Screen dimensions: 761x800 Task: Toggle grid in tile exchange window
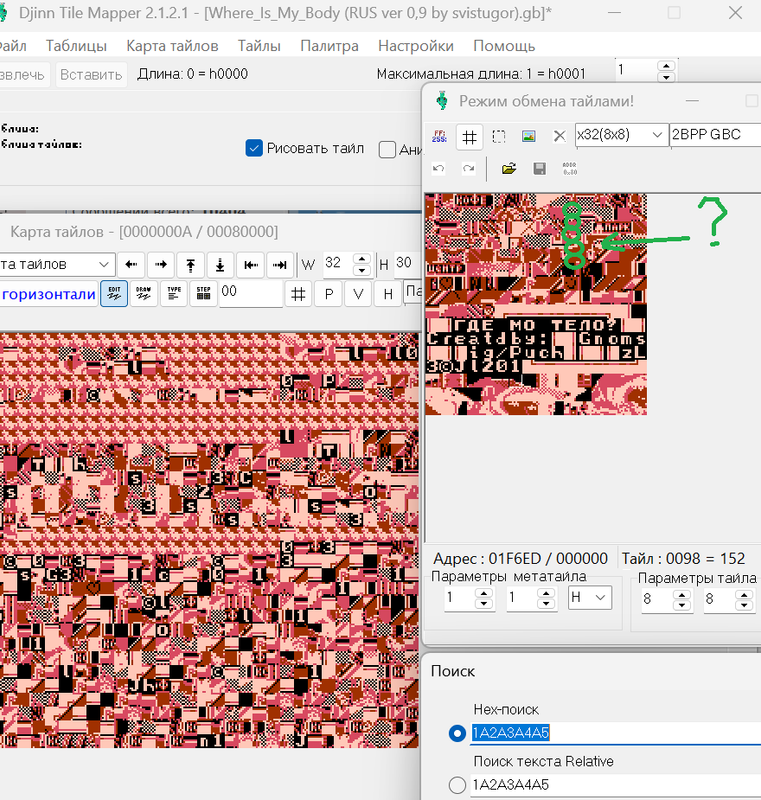pos(469,136)
